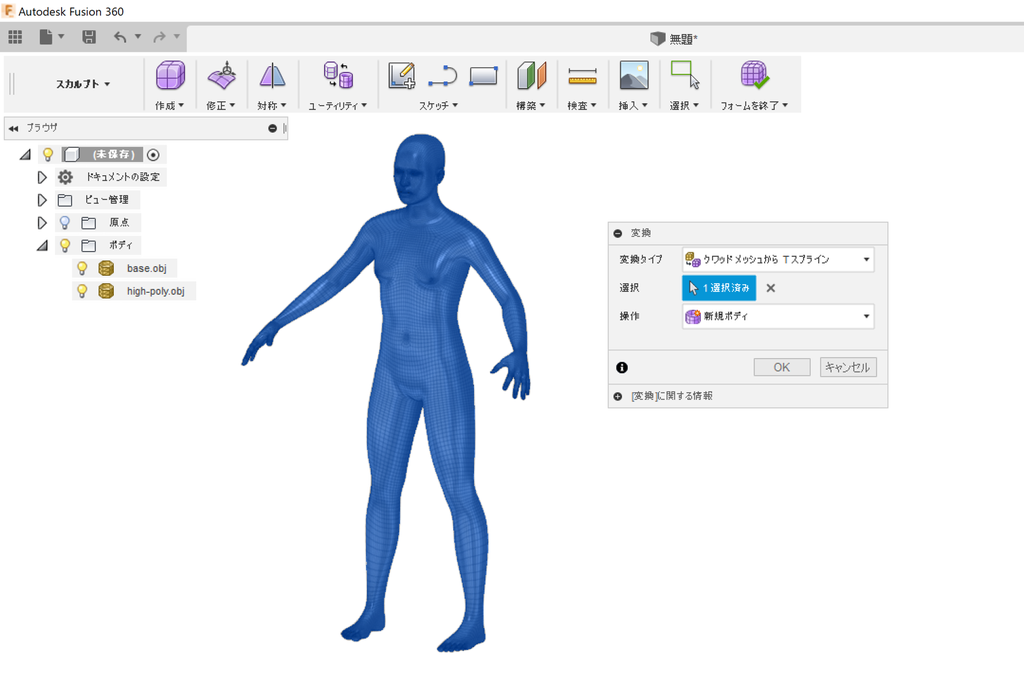Open the スカルプト workspace menu
This screenshot has height=685, width=1024.
point(83,85)
